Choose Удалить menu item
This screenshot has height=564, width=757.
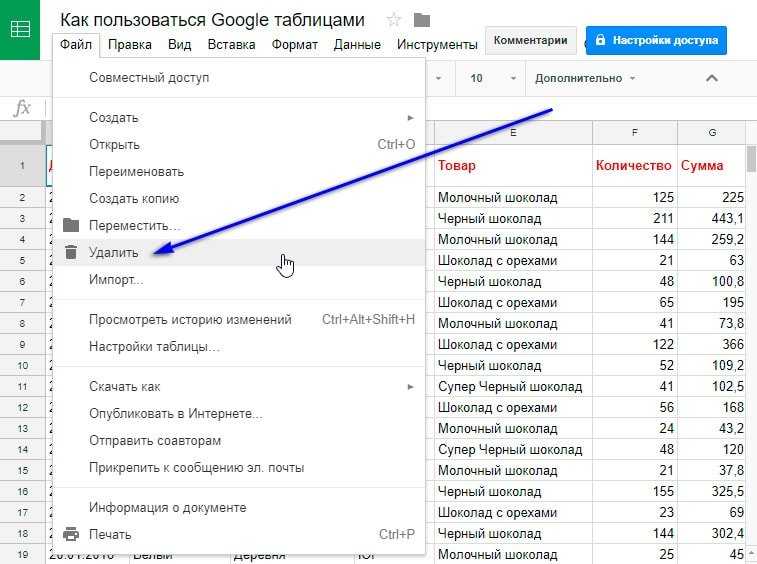(x=239, y=252)
